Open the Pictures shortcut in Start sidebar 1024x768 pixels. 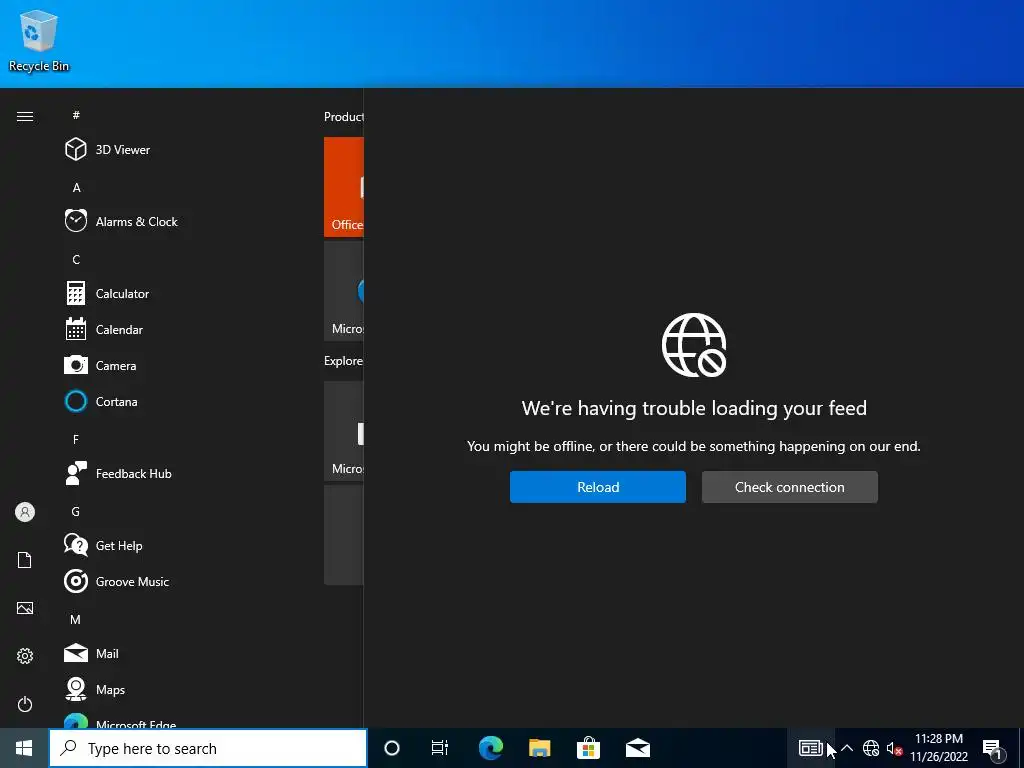tap(25, 608)
